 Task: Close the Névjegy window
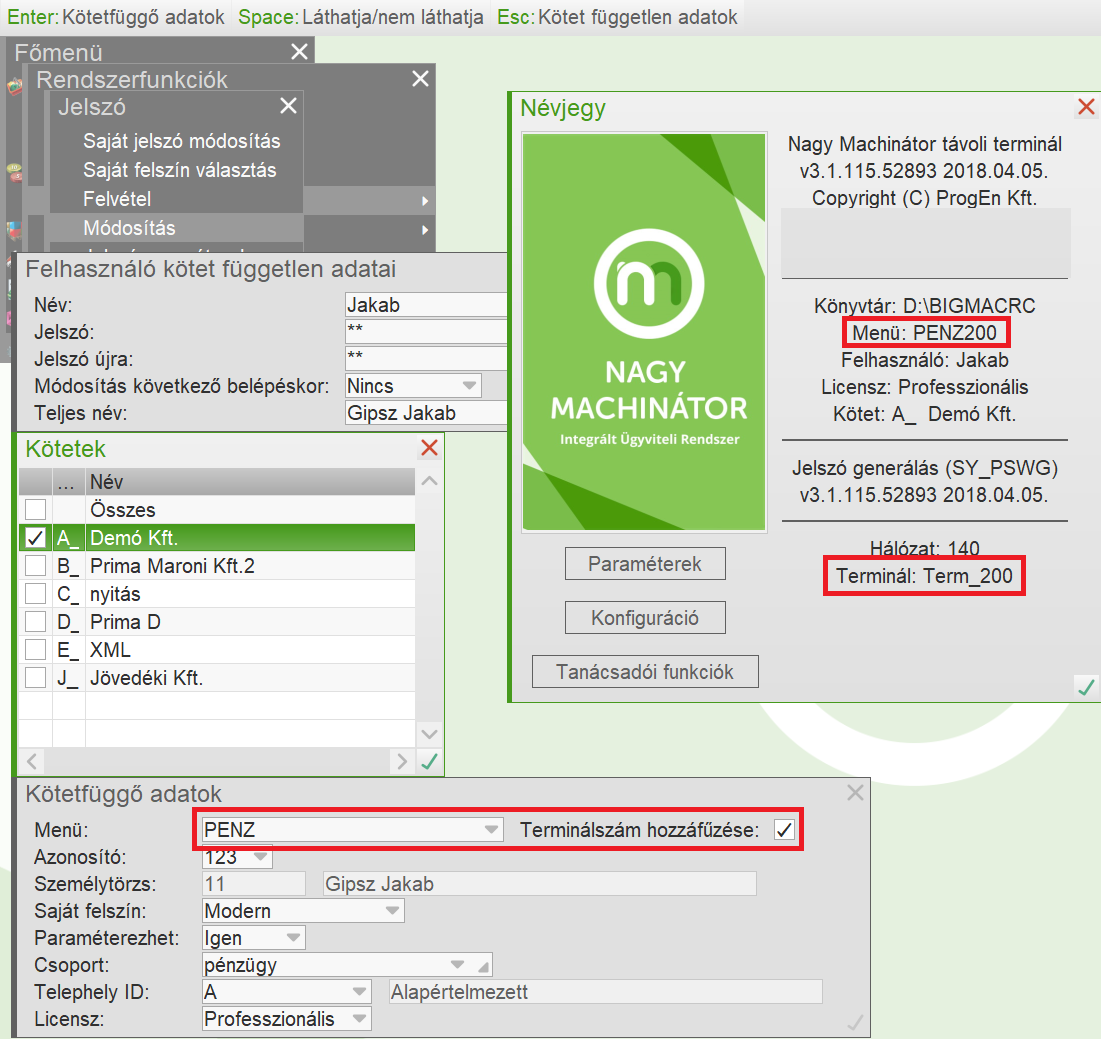(1086, 107)
